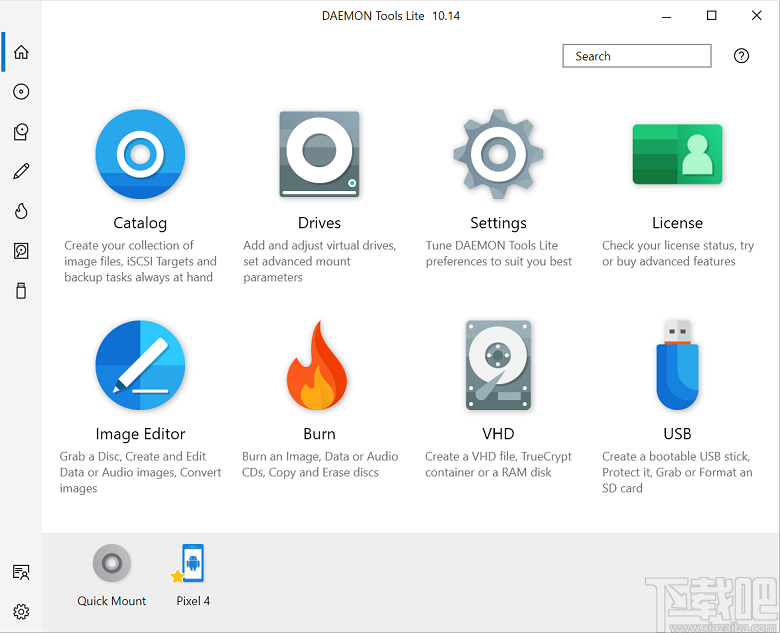Image resolution: width=780 pixels, height=633 pixels.
Task: Open the Catalog title link
Action: (x=140, y=223)
